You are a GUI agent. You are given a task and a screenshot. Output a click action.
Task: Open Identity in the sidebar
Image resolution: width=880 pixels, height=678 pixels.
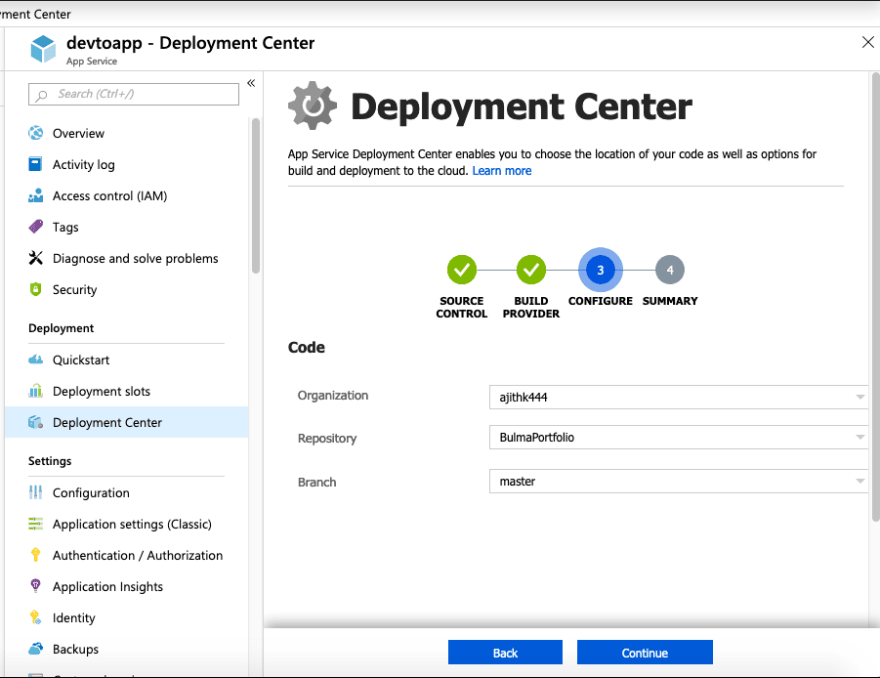(x=127, y=618)
